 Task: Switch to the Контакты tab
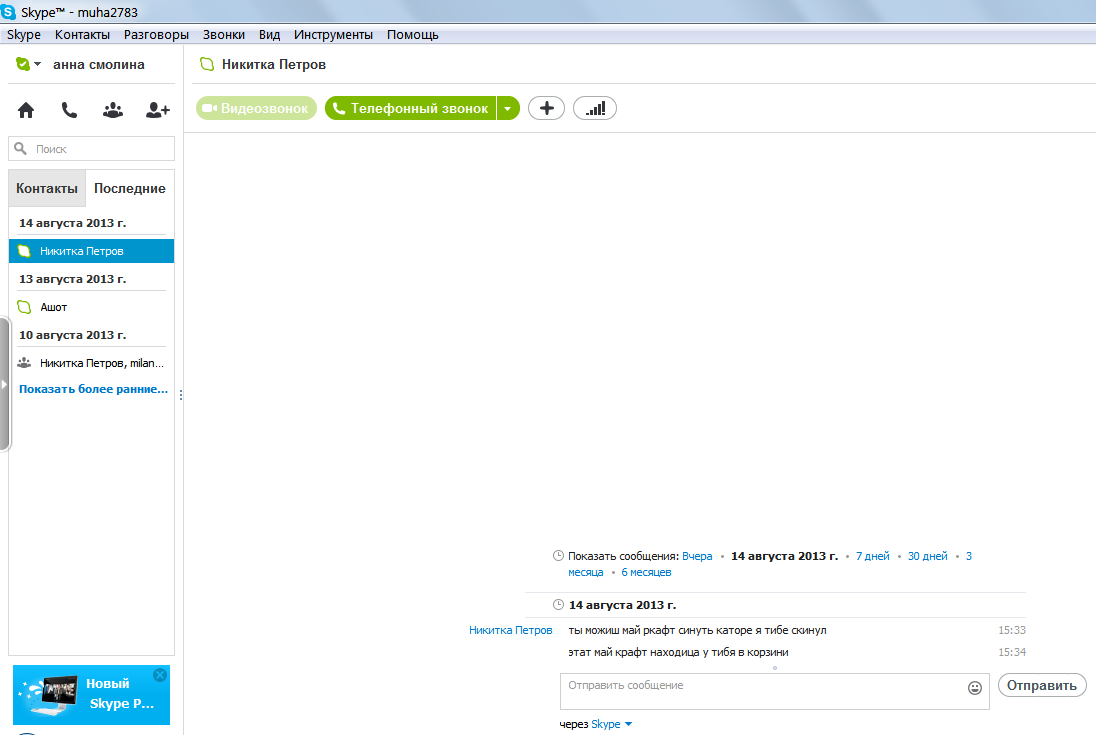[x=47, y=188]
